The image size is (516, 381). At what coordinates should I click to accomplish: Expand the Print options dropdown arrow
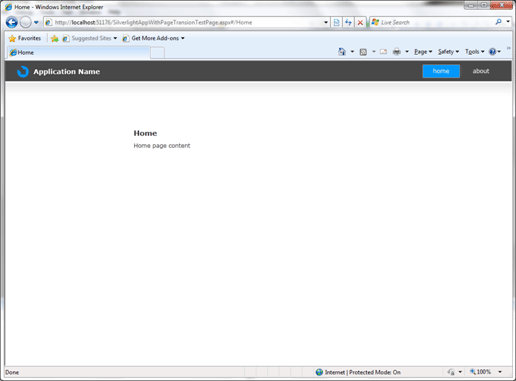407,52
